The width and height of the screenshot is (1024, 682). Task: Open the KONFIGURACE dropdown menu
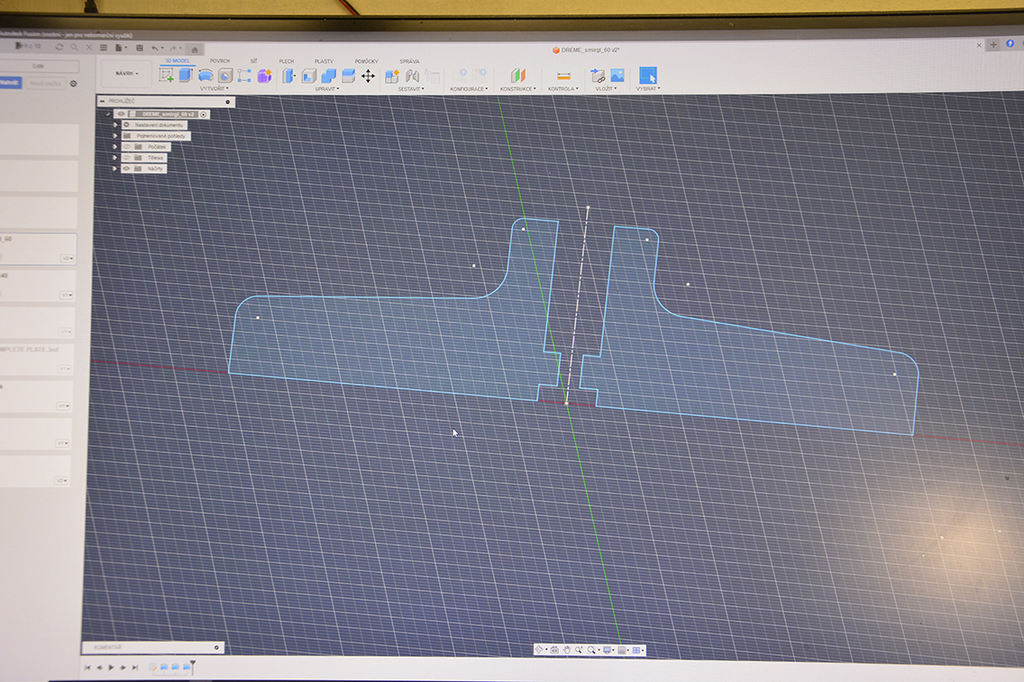[469, 89]
